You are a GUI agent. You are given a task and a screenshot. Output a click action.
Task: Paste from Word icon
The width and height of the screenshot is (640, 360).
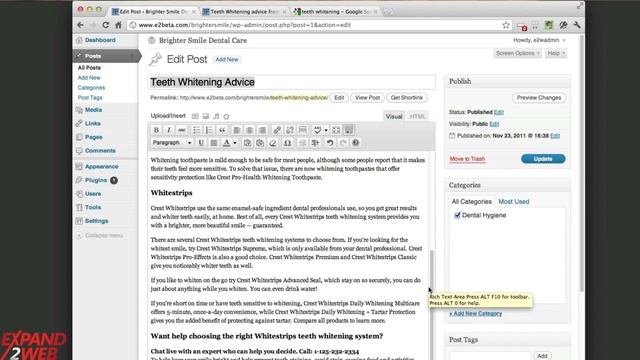[x=260, y=142]
